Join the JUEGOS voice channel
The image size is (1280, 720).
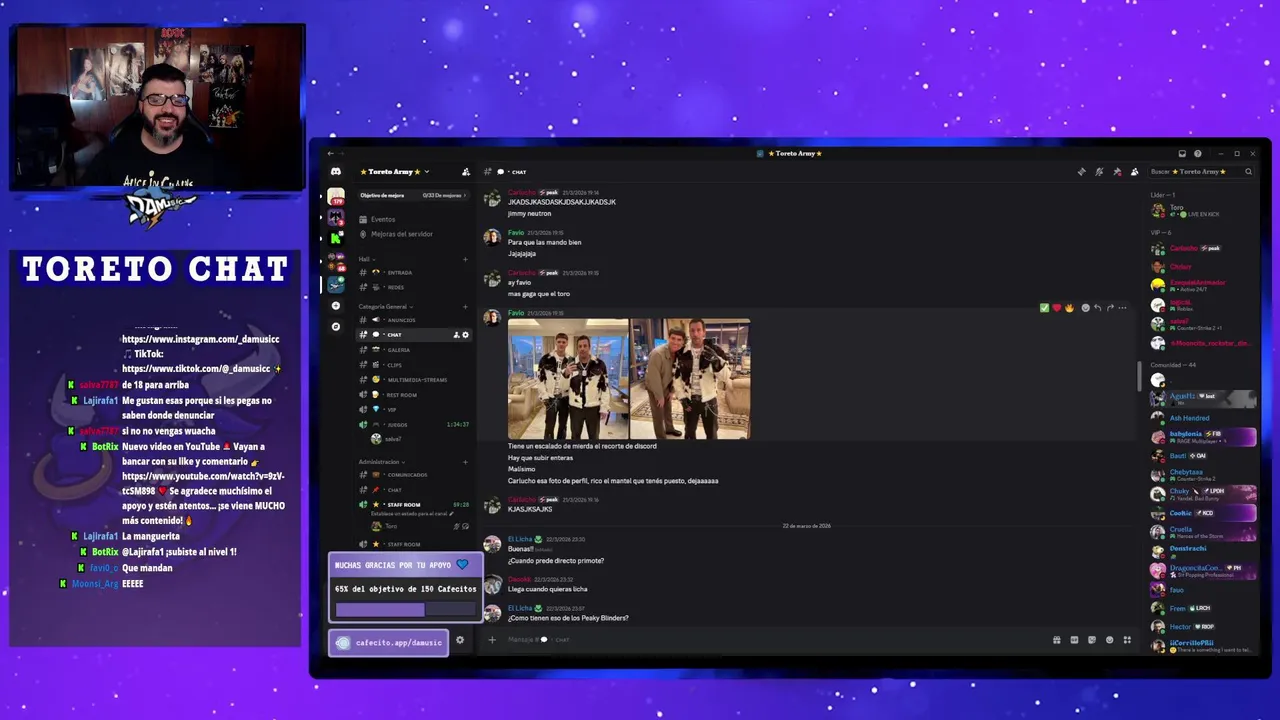[414, 425]
